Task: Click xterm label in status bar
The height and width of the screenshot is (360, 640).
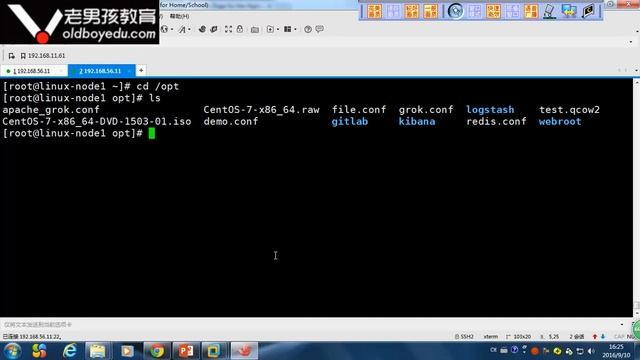Action: [491, 337]
